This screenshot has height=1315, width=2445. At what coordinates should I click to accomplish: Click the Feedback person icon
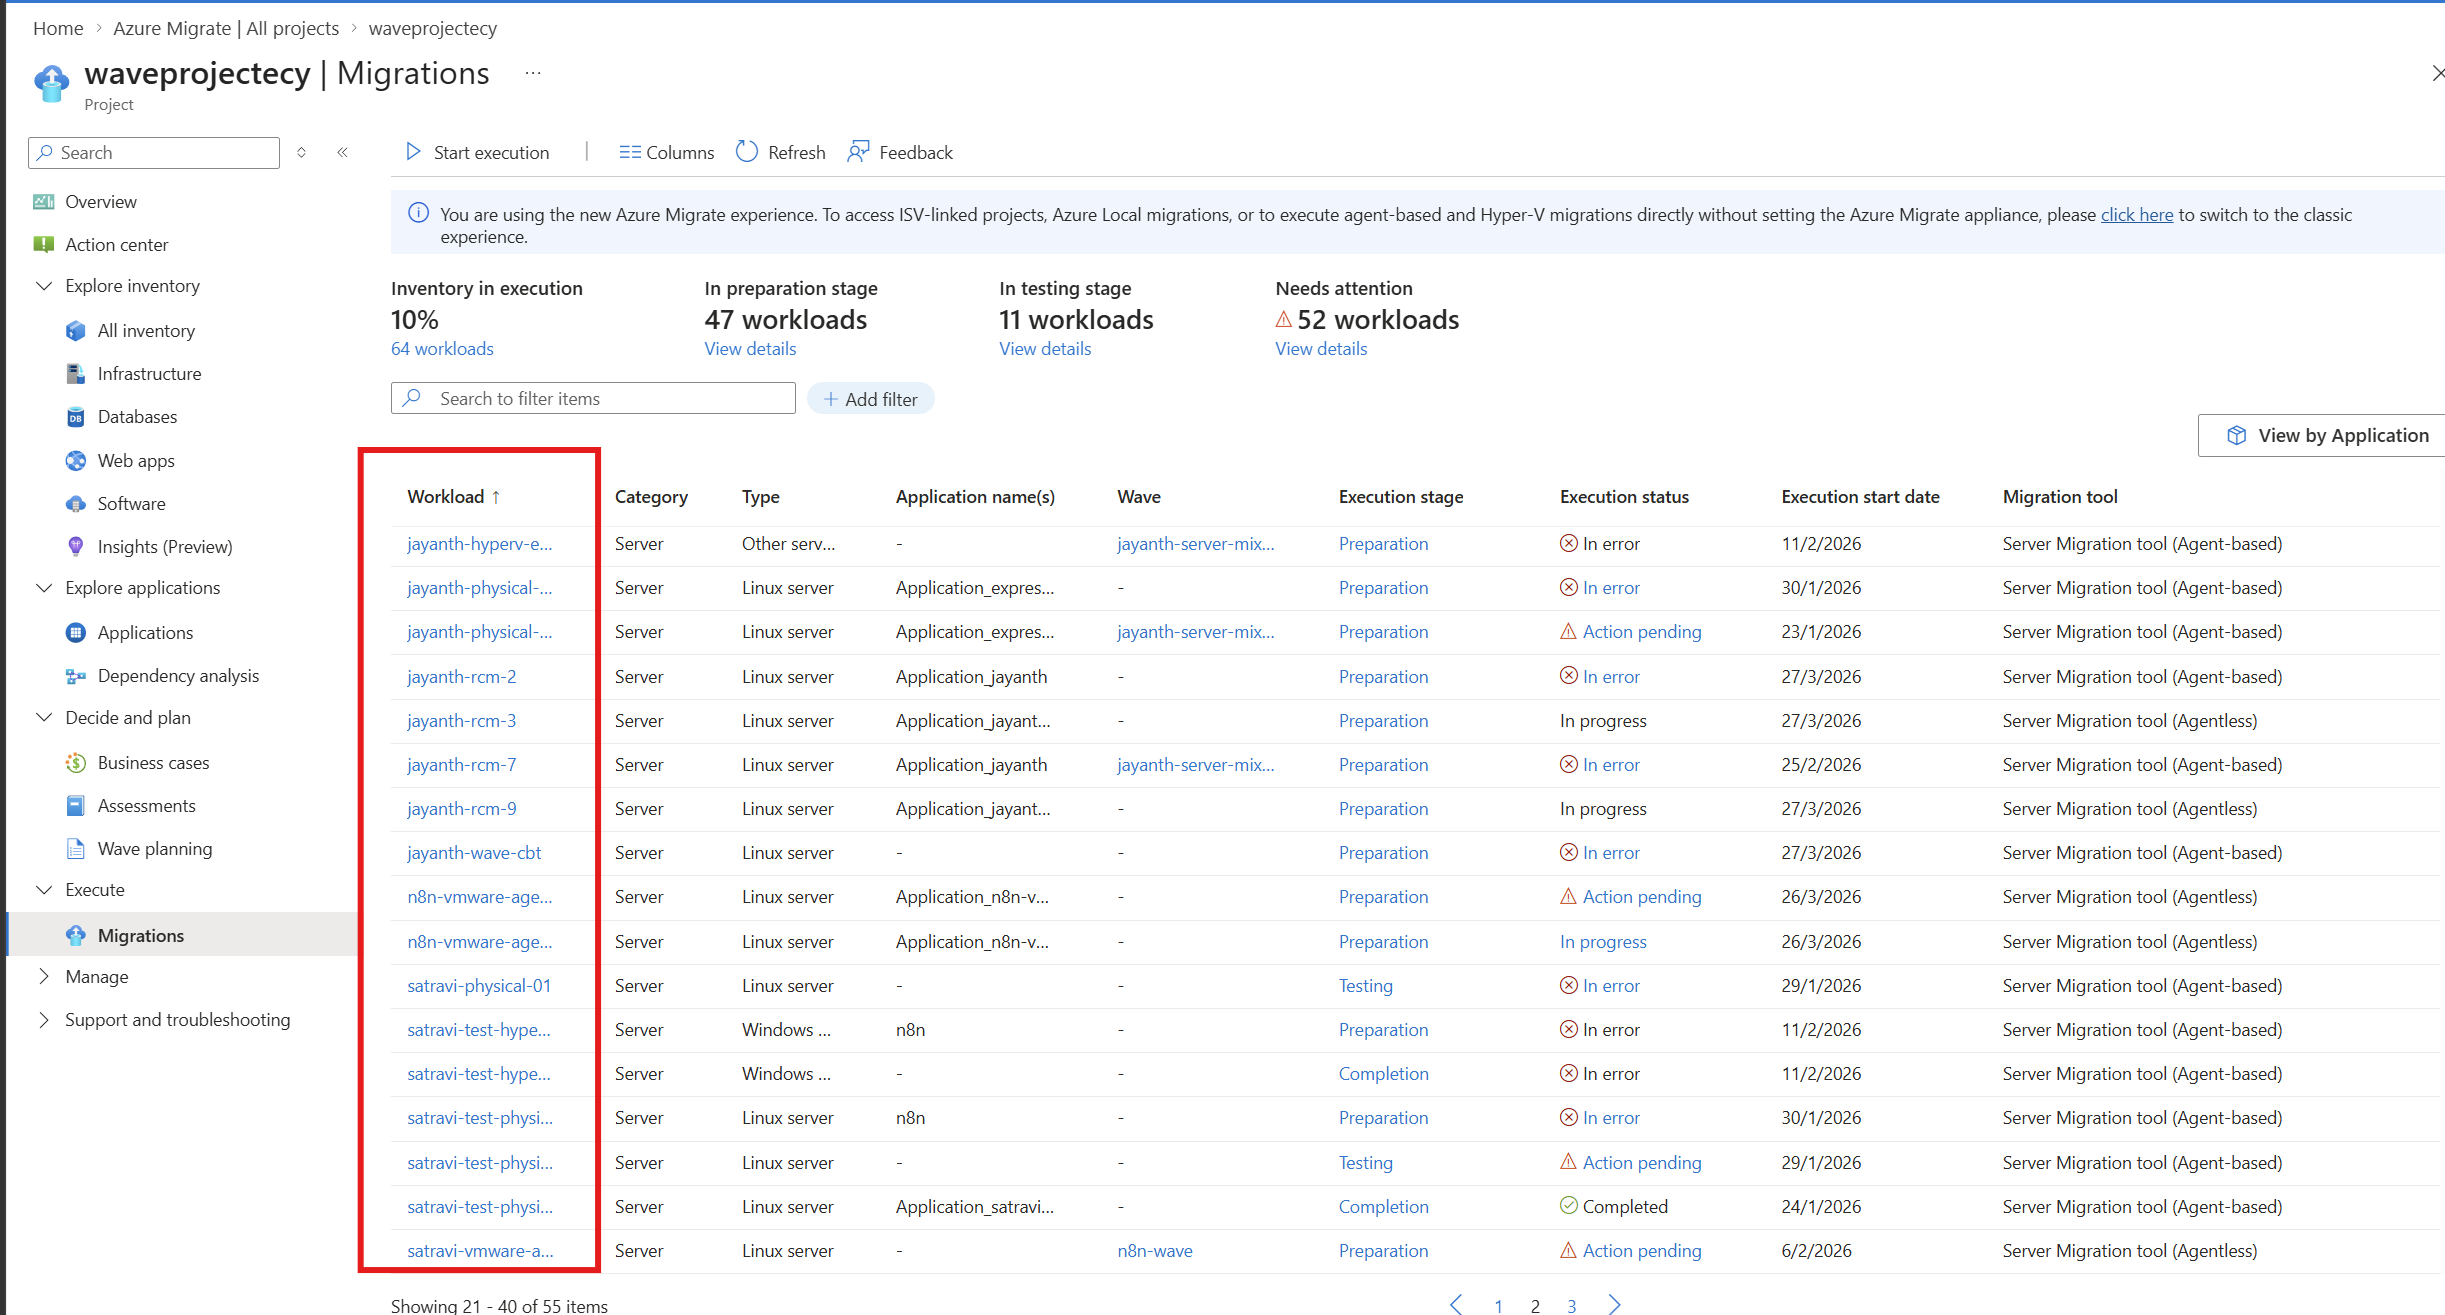click(x=858, y=152)
